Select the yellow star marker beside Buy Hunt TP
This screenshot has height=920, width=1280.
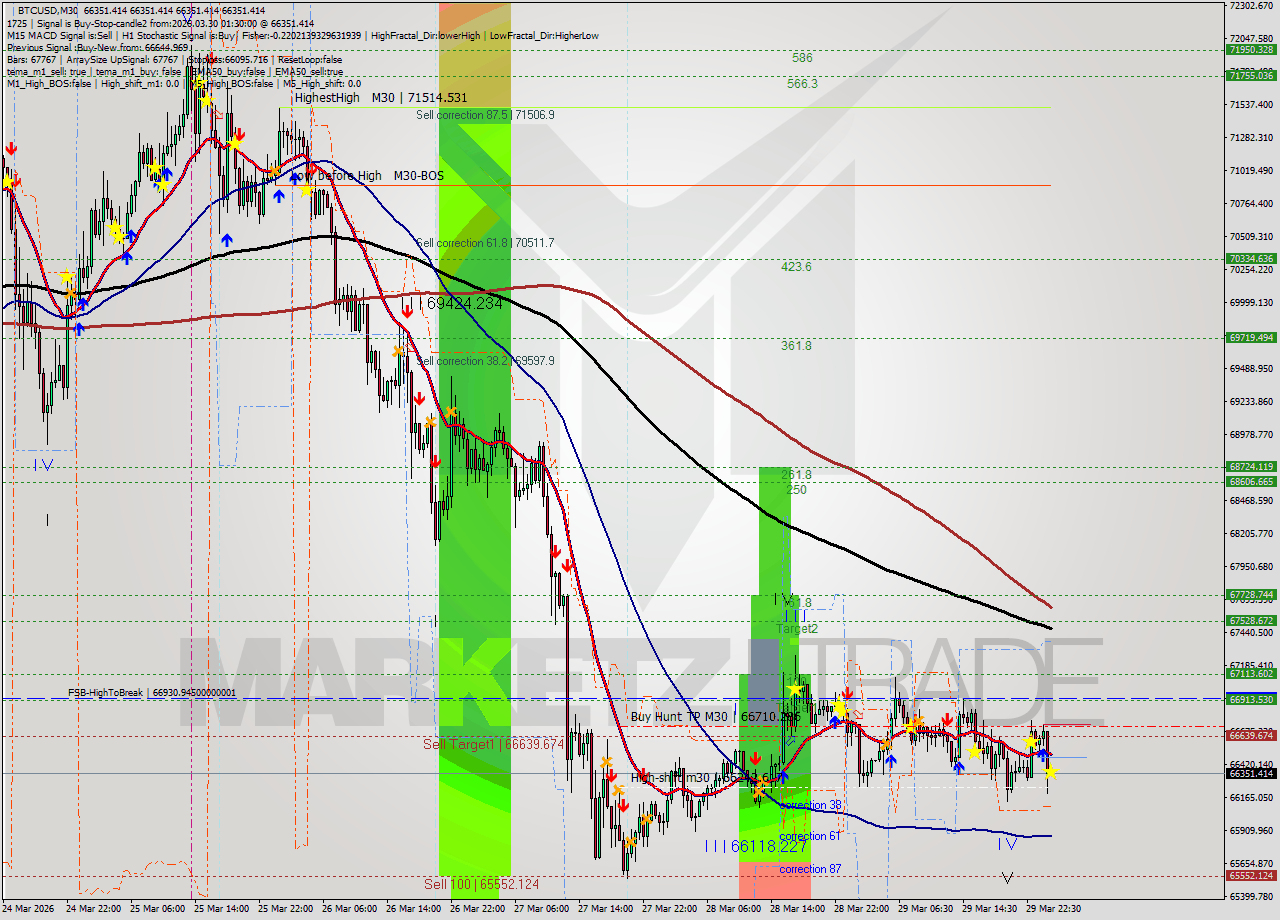pyautogui.click(x=795, y=689)
